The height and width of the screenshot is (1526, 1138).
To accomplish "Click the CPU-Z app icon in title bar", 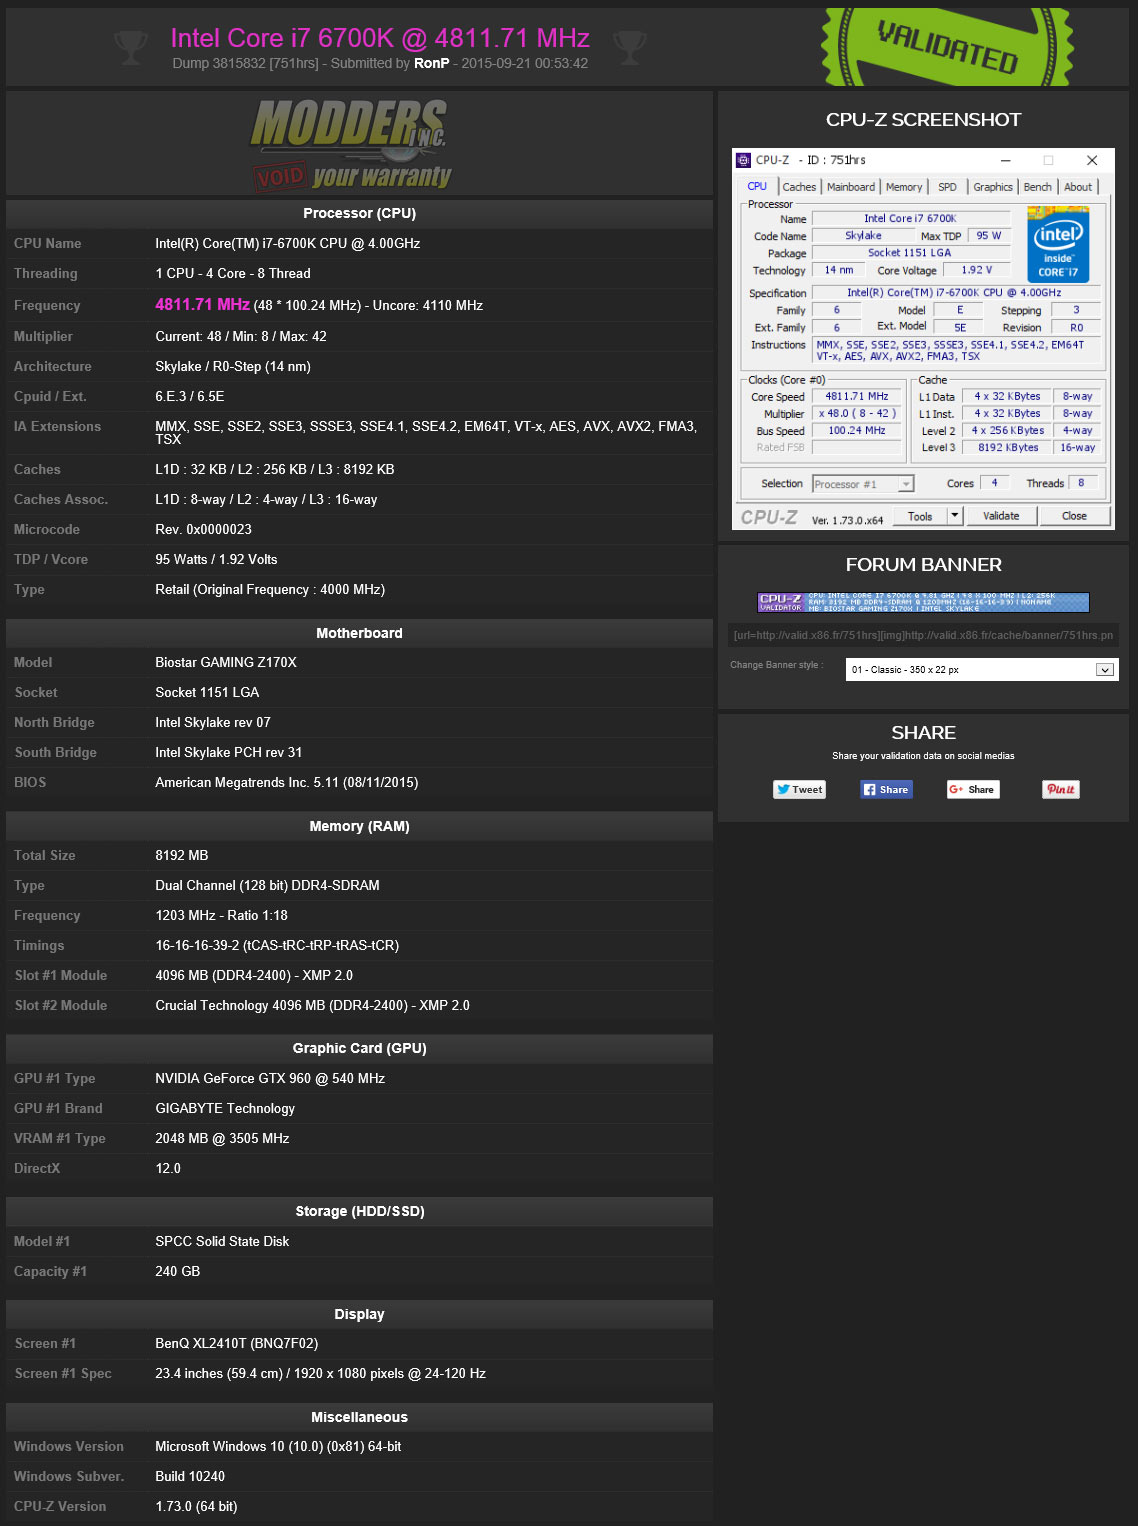I will point(743,160).
